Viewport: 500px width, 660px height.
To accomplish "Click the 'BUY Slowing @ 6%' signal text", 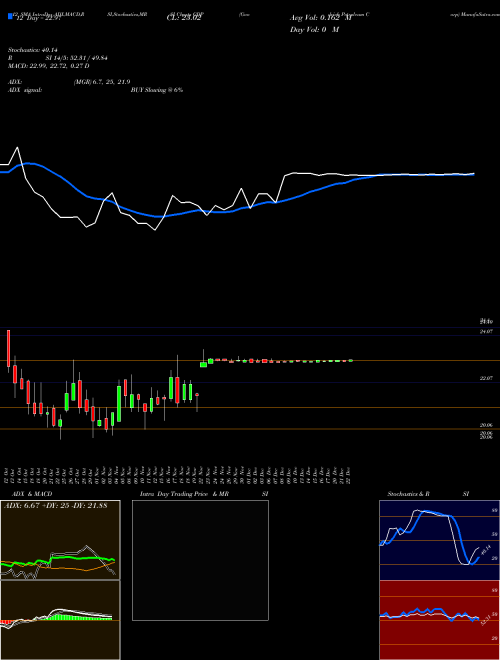I will [157, 90].
